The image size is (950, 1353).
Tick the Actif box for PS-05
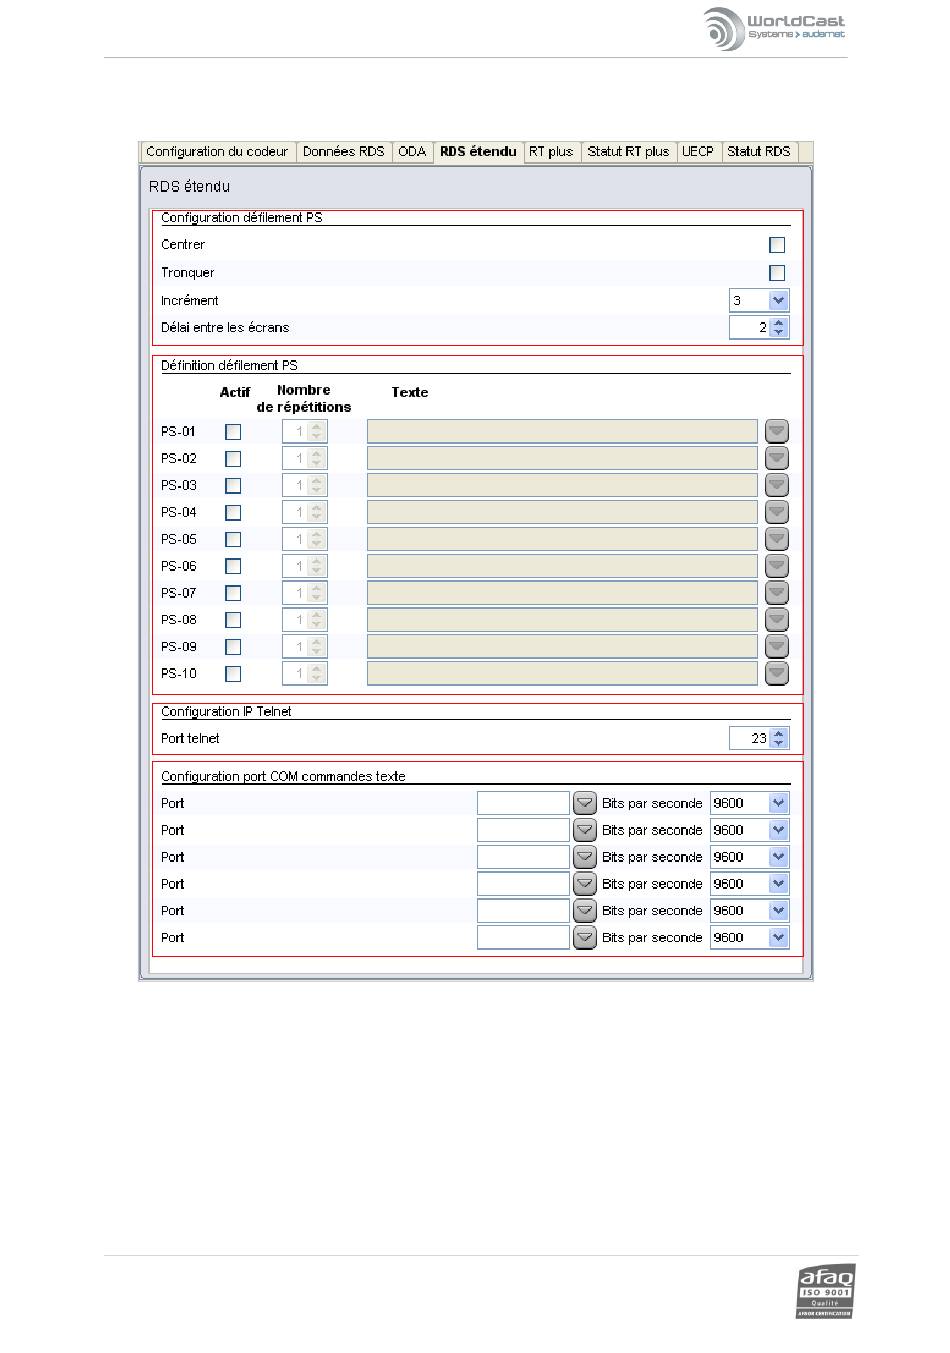coord(233,540)
